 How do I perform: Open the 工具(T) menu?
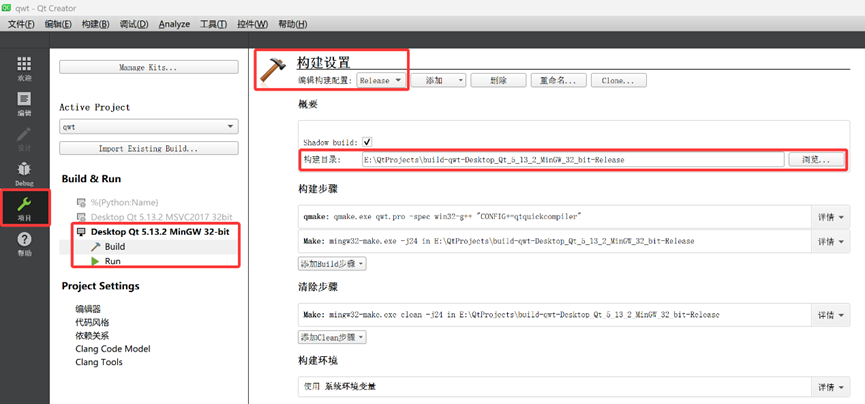[213, 24]
